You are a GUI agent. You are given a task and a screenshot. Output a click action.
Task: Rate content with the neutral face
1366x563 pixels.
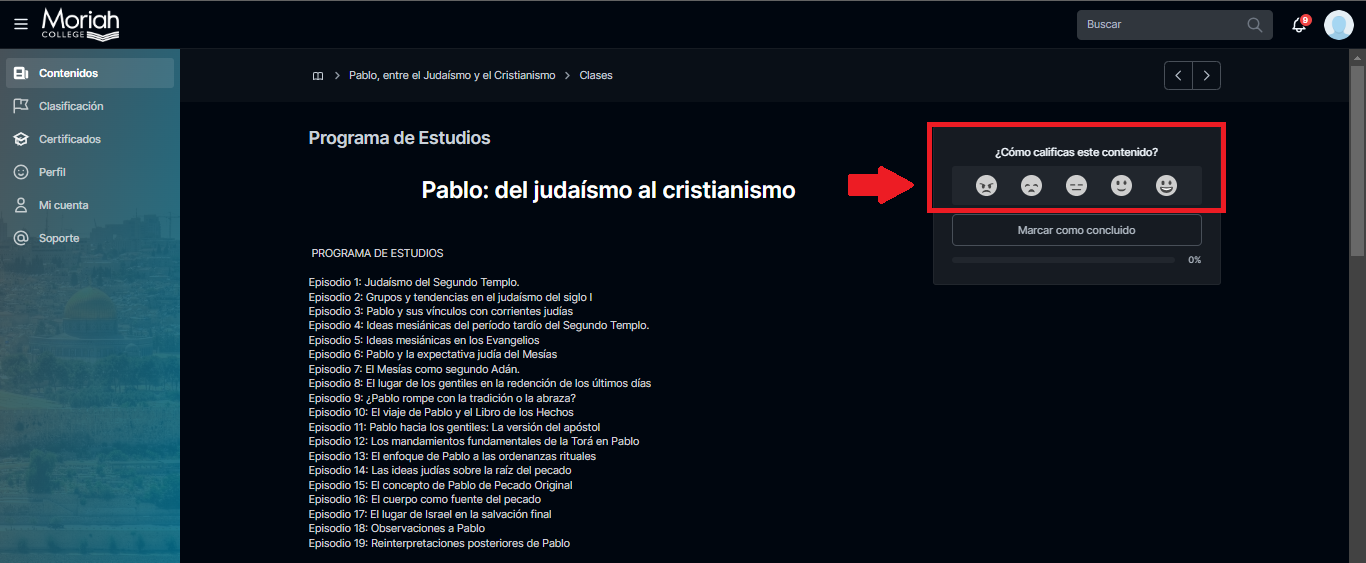pyautogui.click(x=1077, y=185)
